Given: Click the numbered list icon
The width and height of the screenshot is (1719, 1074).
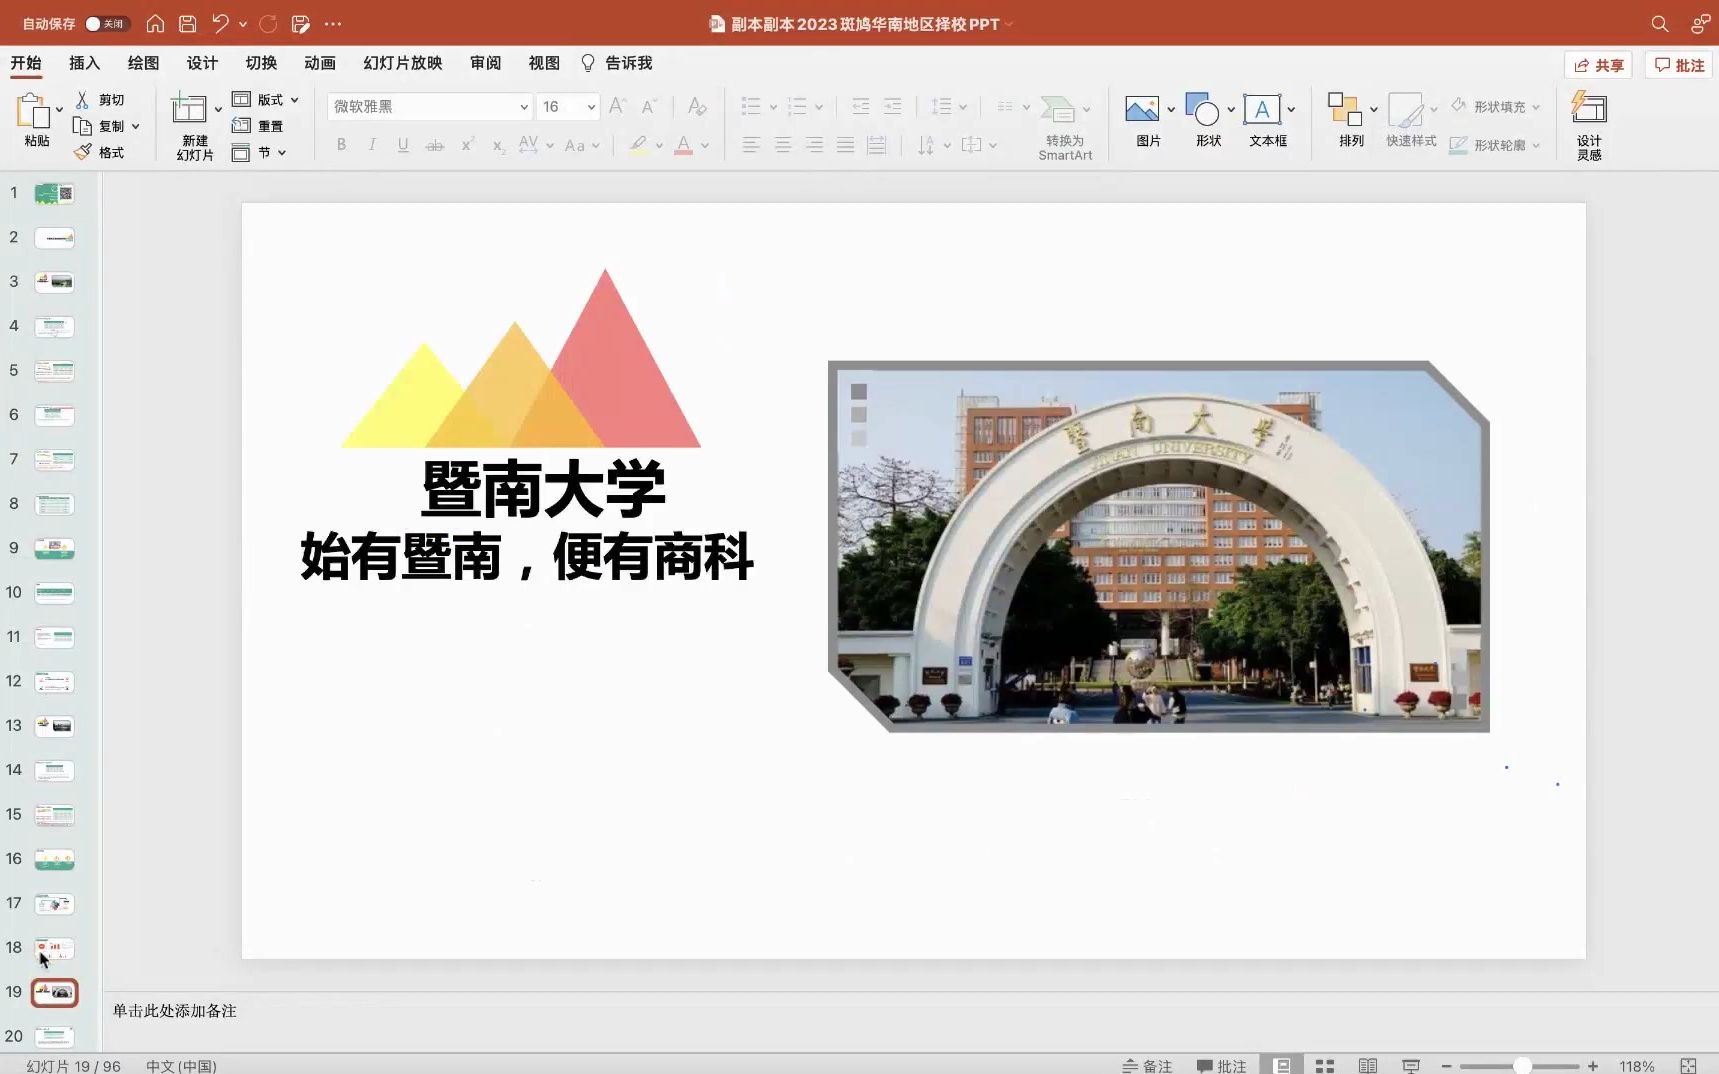Looking at the screenshot, I should (797, 106).
